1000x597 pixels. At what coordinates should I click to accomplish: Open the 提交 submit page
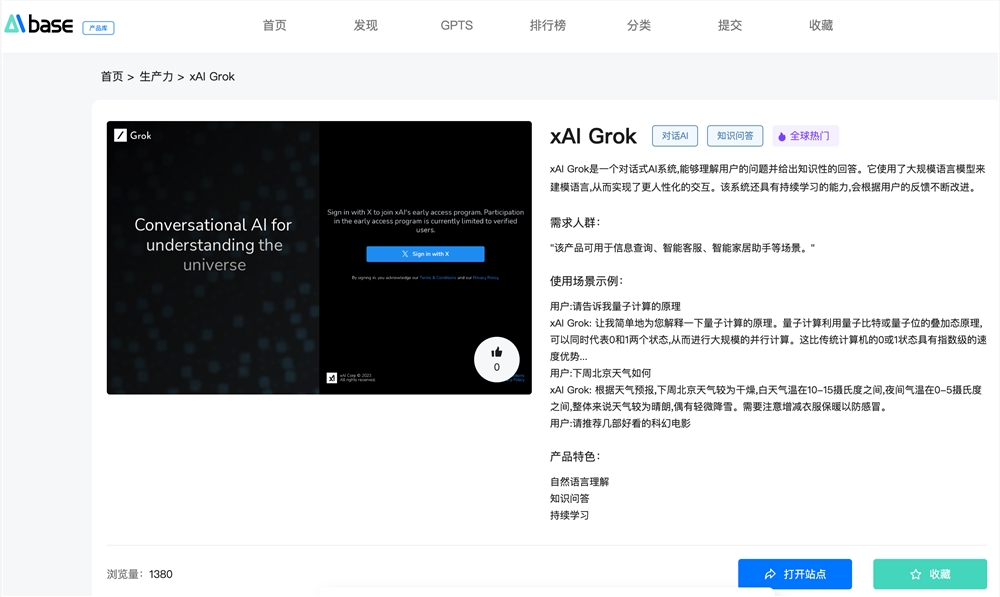(x=730, y=26)
